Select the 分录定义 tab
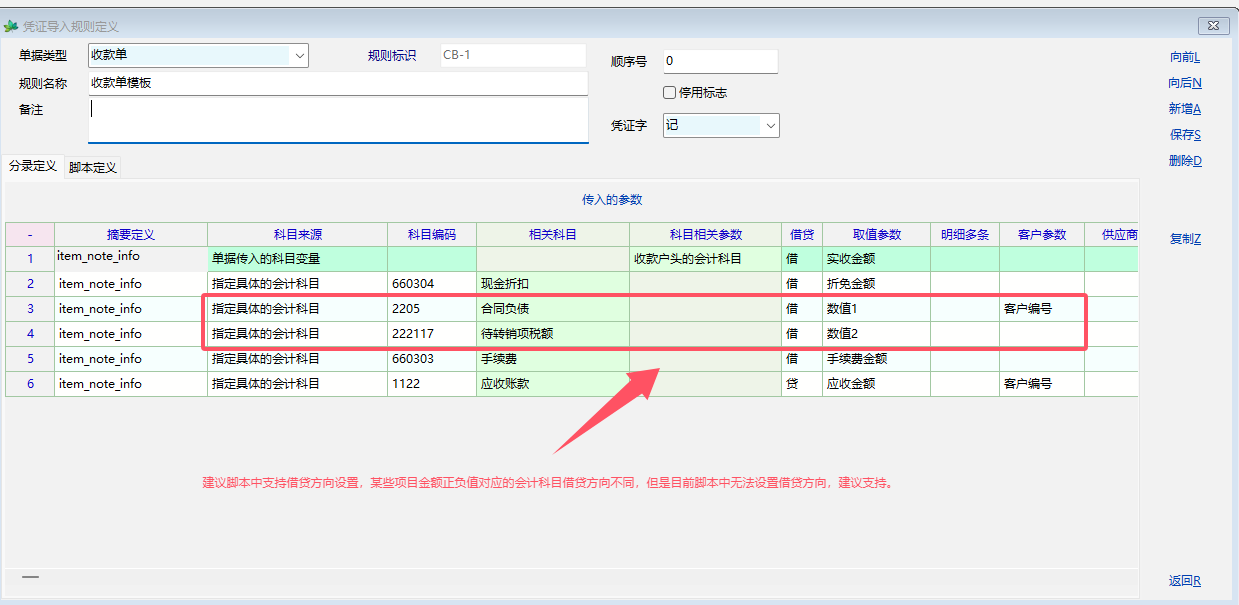Screen dimensions: 1239x605 coord(33,166)
